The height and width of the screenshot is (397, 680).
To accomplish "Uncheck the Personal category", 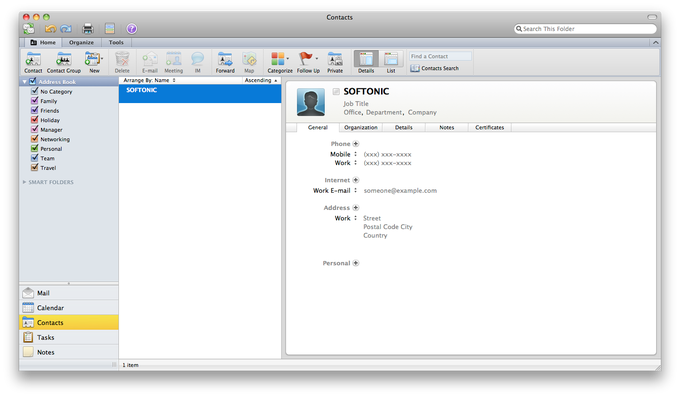I will (x=35, y=148).
